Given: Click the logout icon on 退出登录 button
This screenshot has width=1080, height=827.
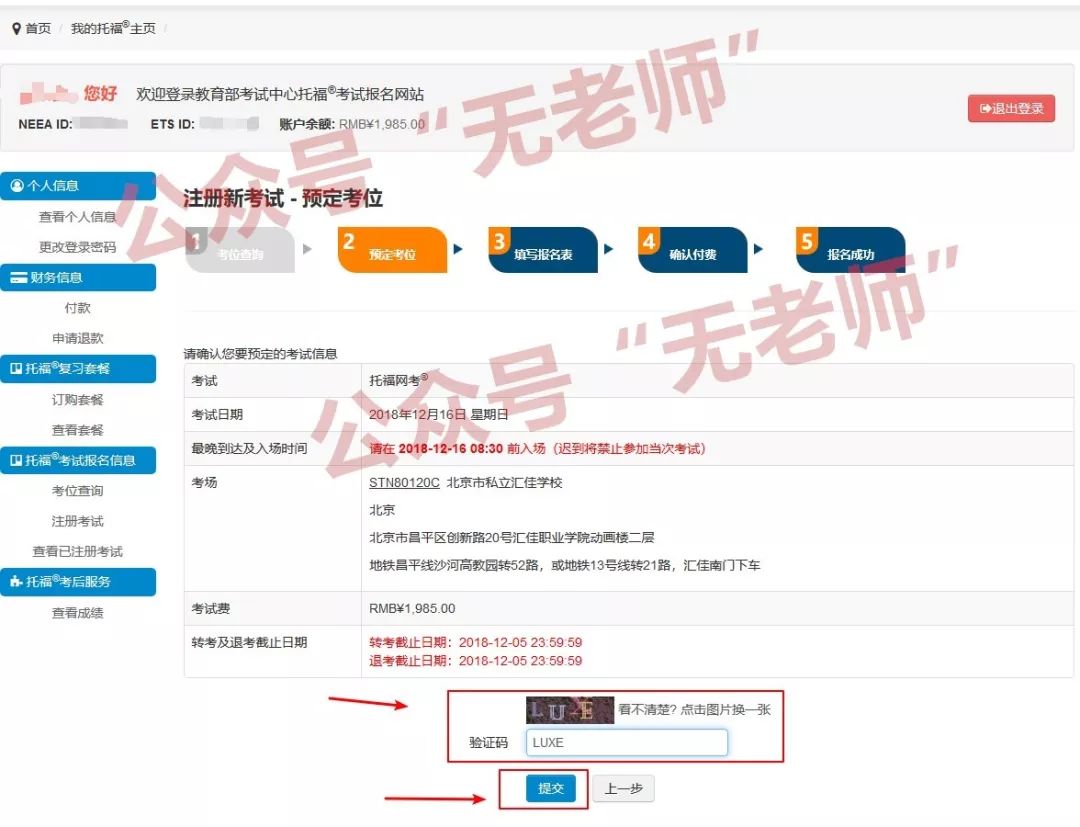Looking at the screenshot, I should point(985,108).
